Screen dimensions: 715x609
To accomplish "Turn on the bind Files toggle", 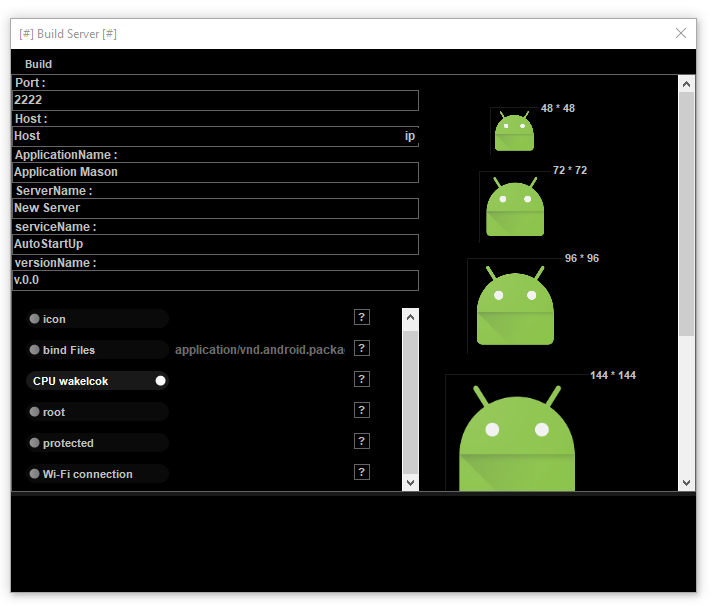I will coord(97,350).
